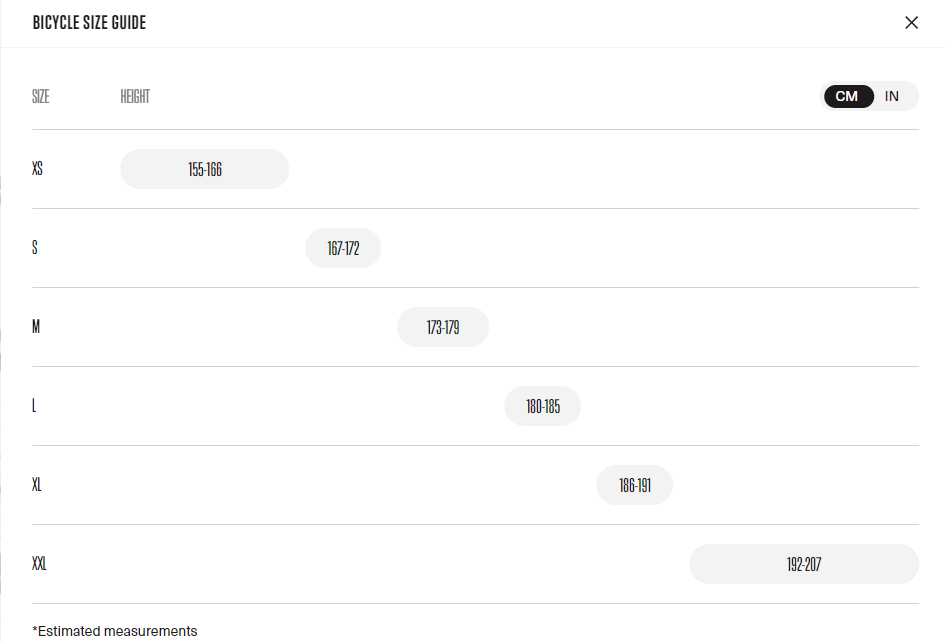945x642 pixels.
Task: Switch units to IN
Action: (x=892, y=96)
